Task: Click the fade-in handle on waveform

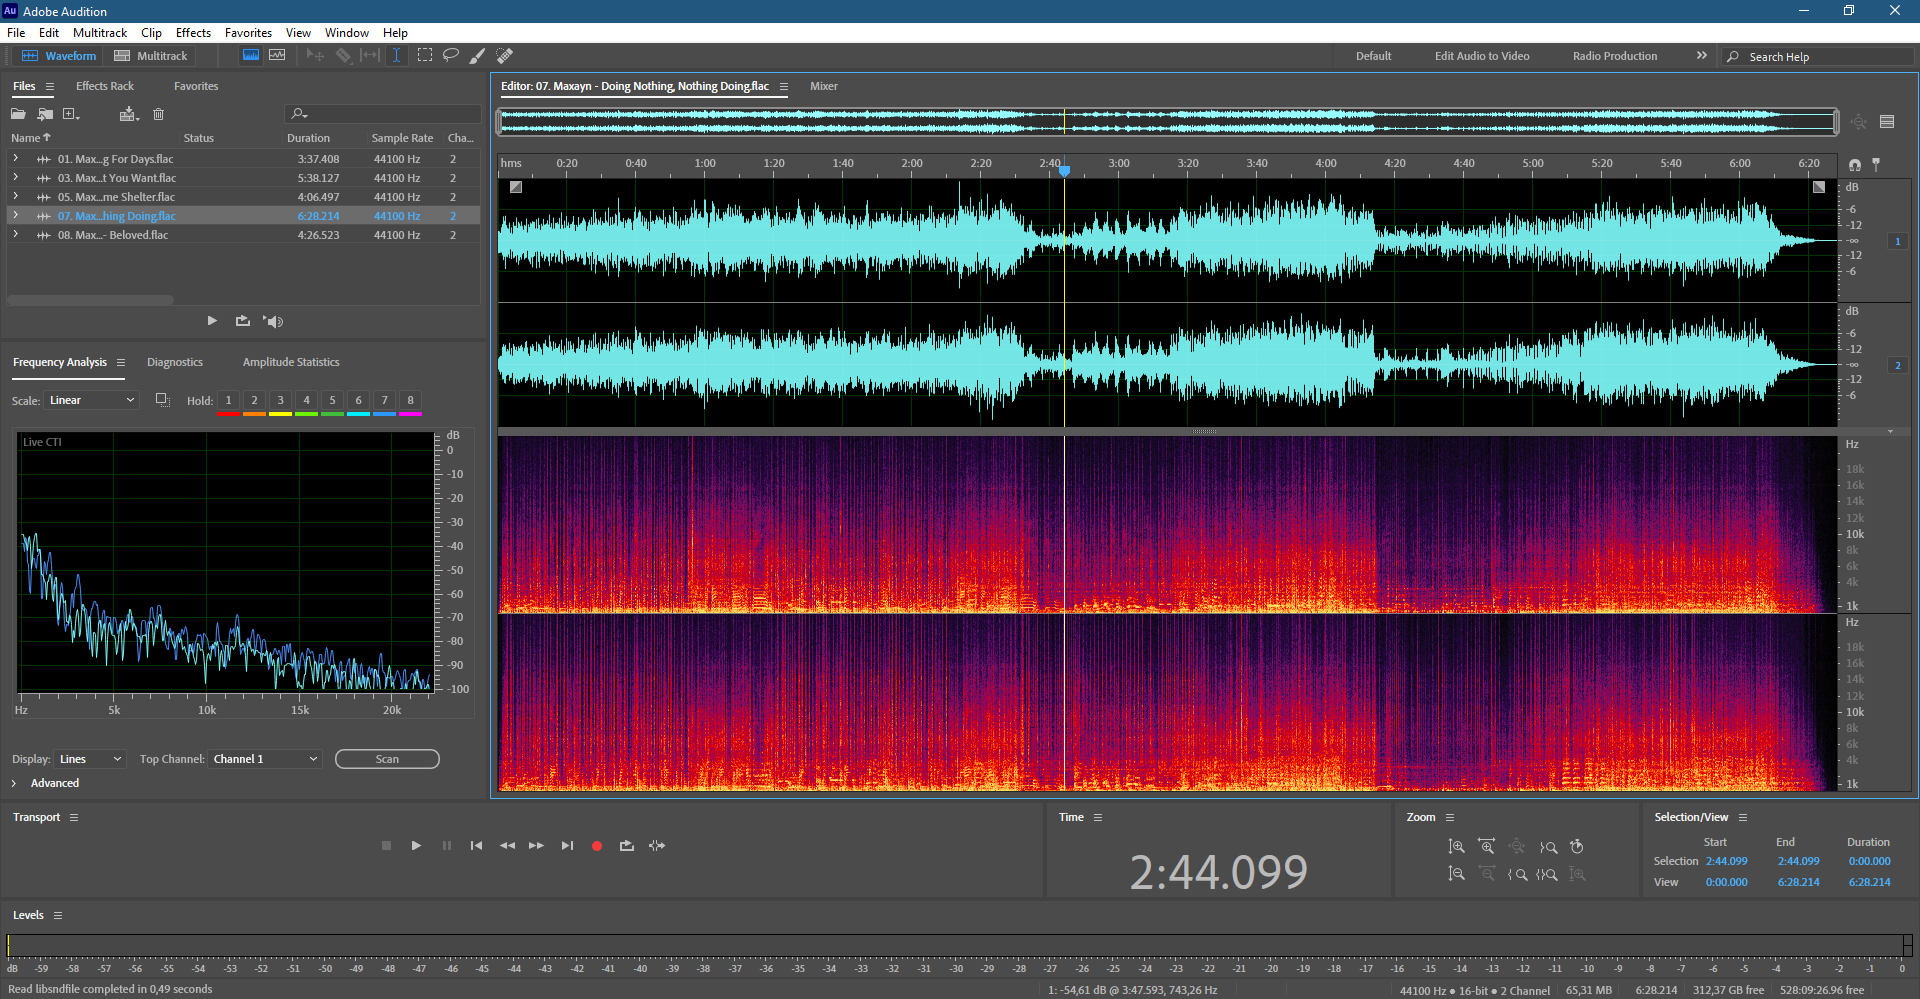Action: tap(516, 187)
